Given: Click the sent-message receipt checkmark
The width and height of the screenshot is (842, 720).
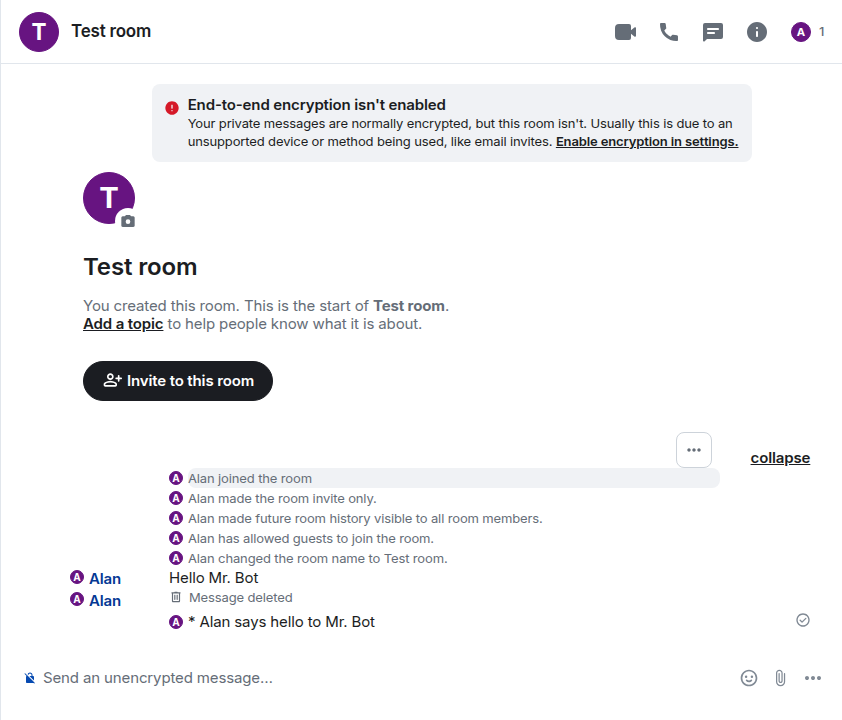Looking at the screenshot, I should tap(803, 620).
